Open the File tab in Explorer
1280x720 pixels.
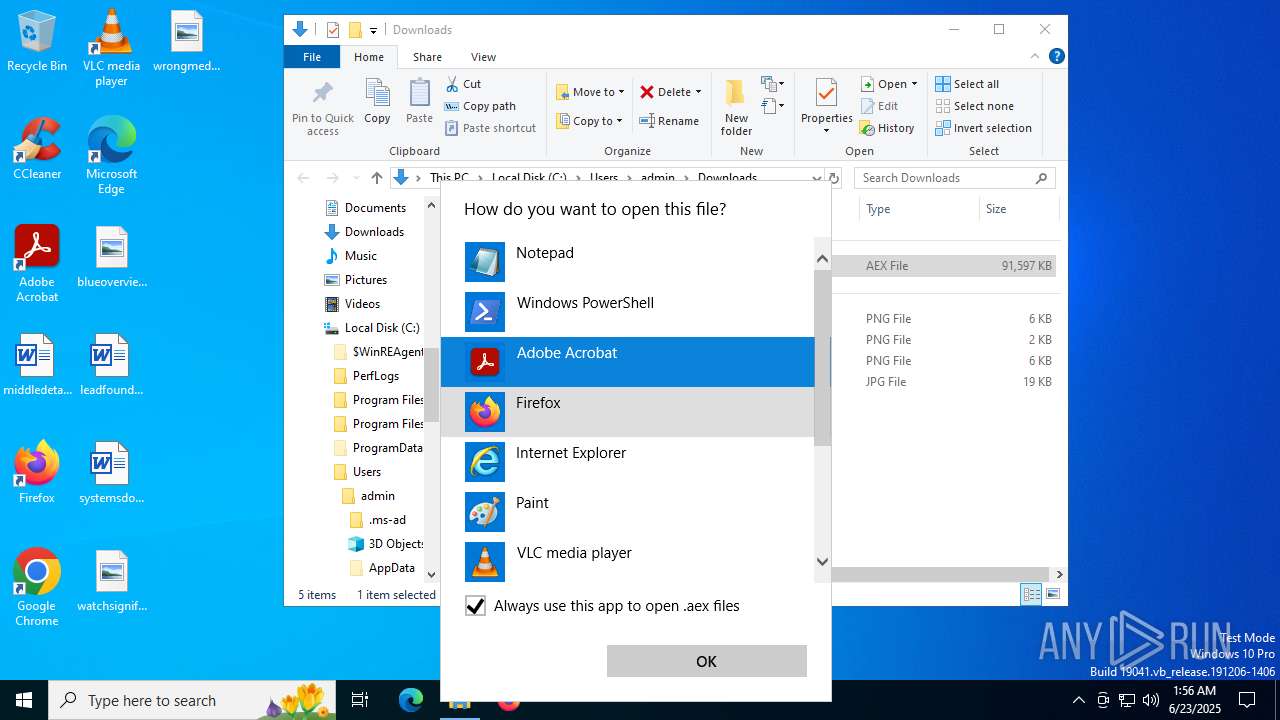312,57
